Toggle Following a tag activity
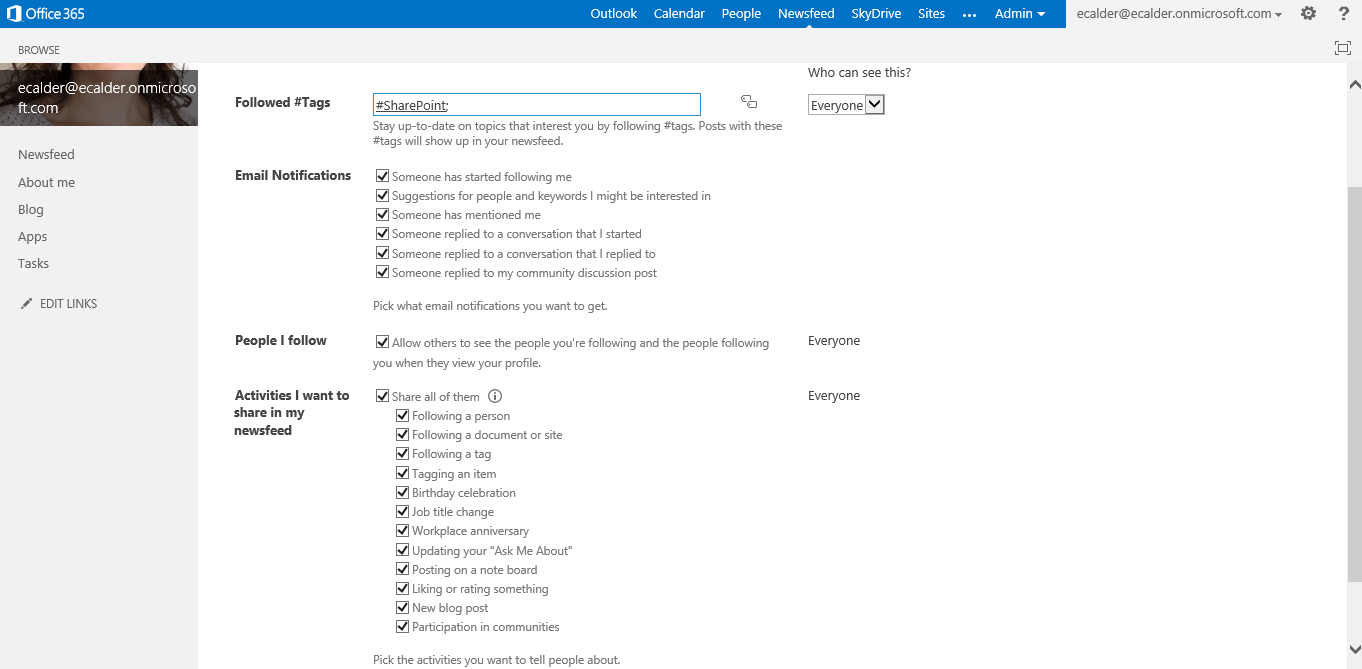This screenshot has width=1362, height=669. pos(403,453)
